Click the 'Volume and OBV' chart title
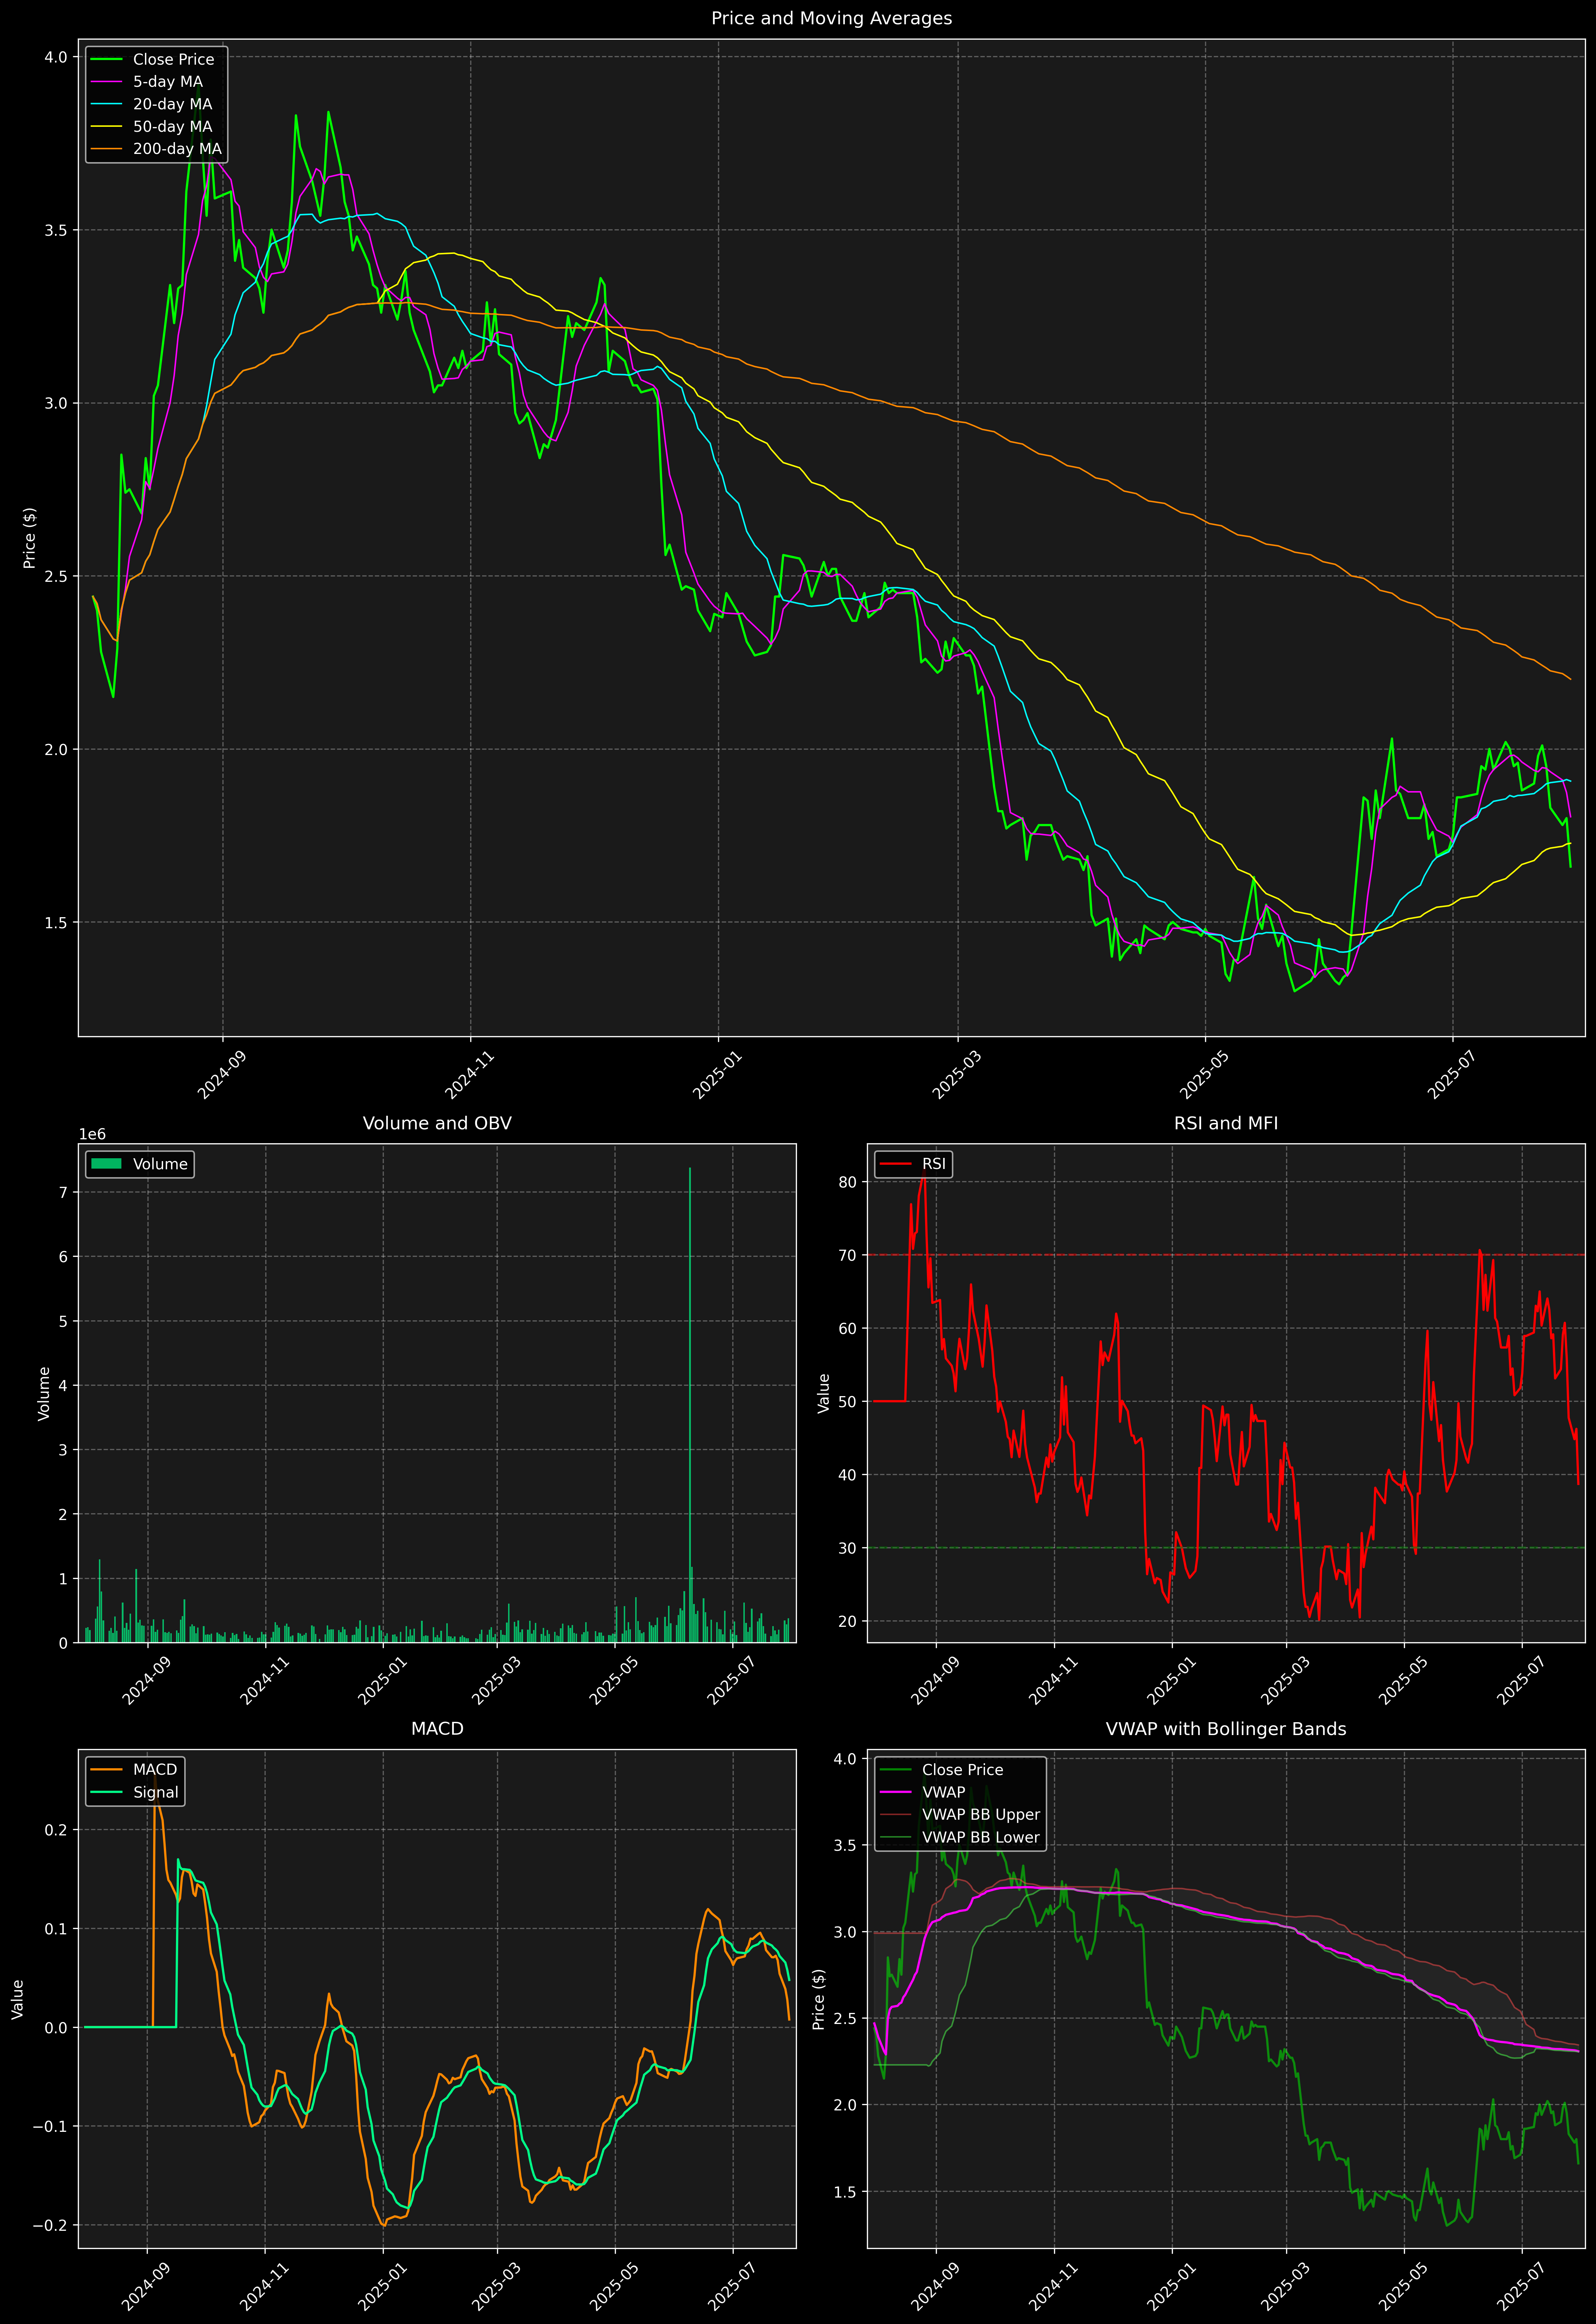Image resolution: width=1596 pixels, height=2324 pixels. pyautogui.click(x=437, y=1123)
